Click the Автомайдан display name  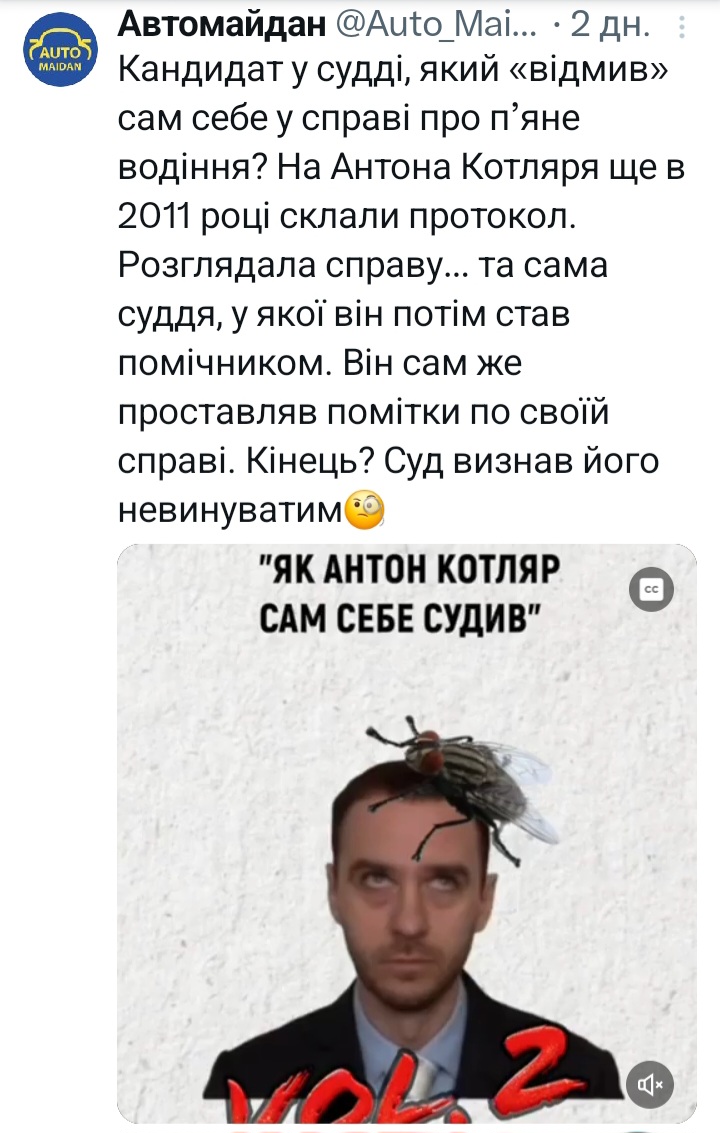pos(222,25)
